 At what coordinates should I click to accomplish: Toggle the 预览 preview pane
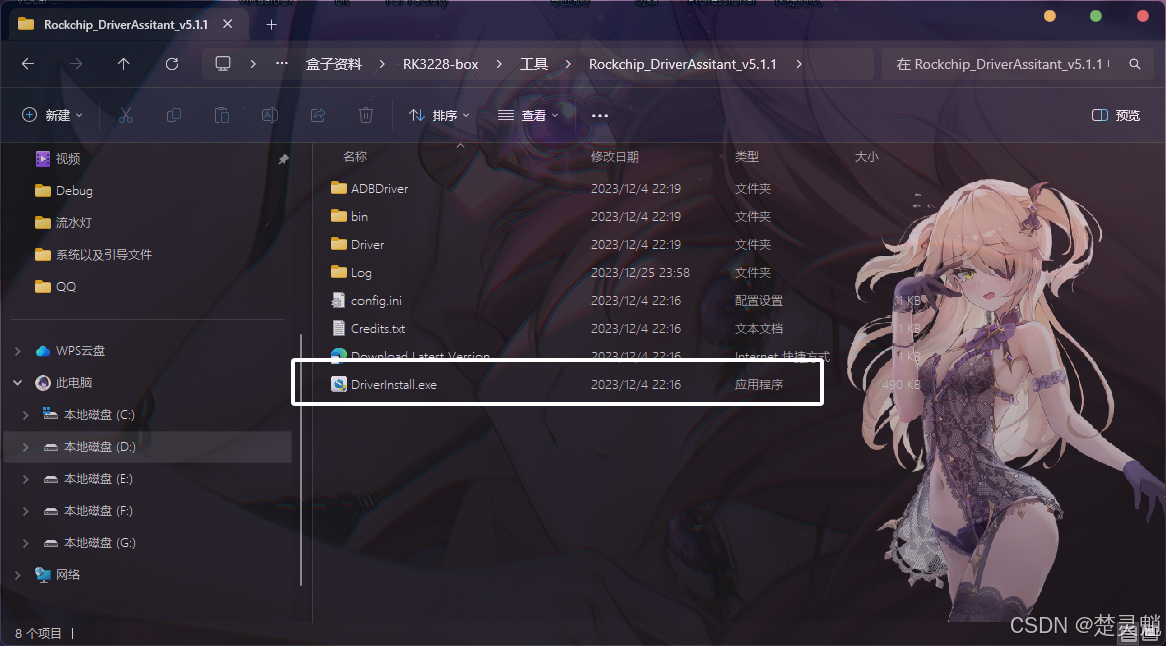click(x=1116, y=115)
